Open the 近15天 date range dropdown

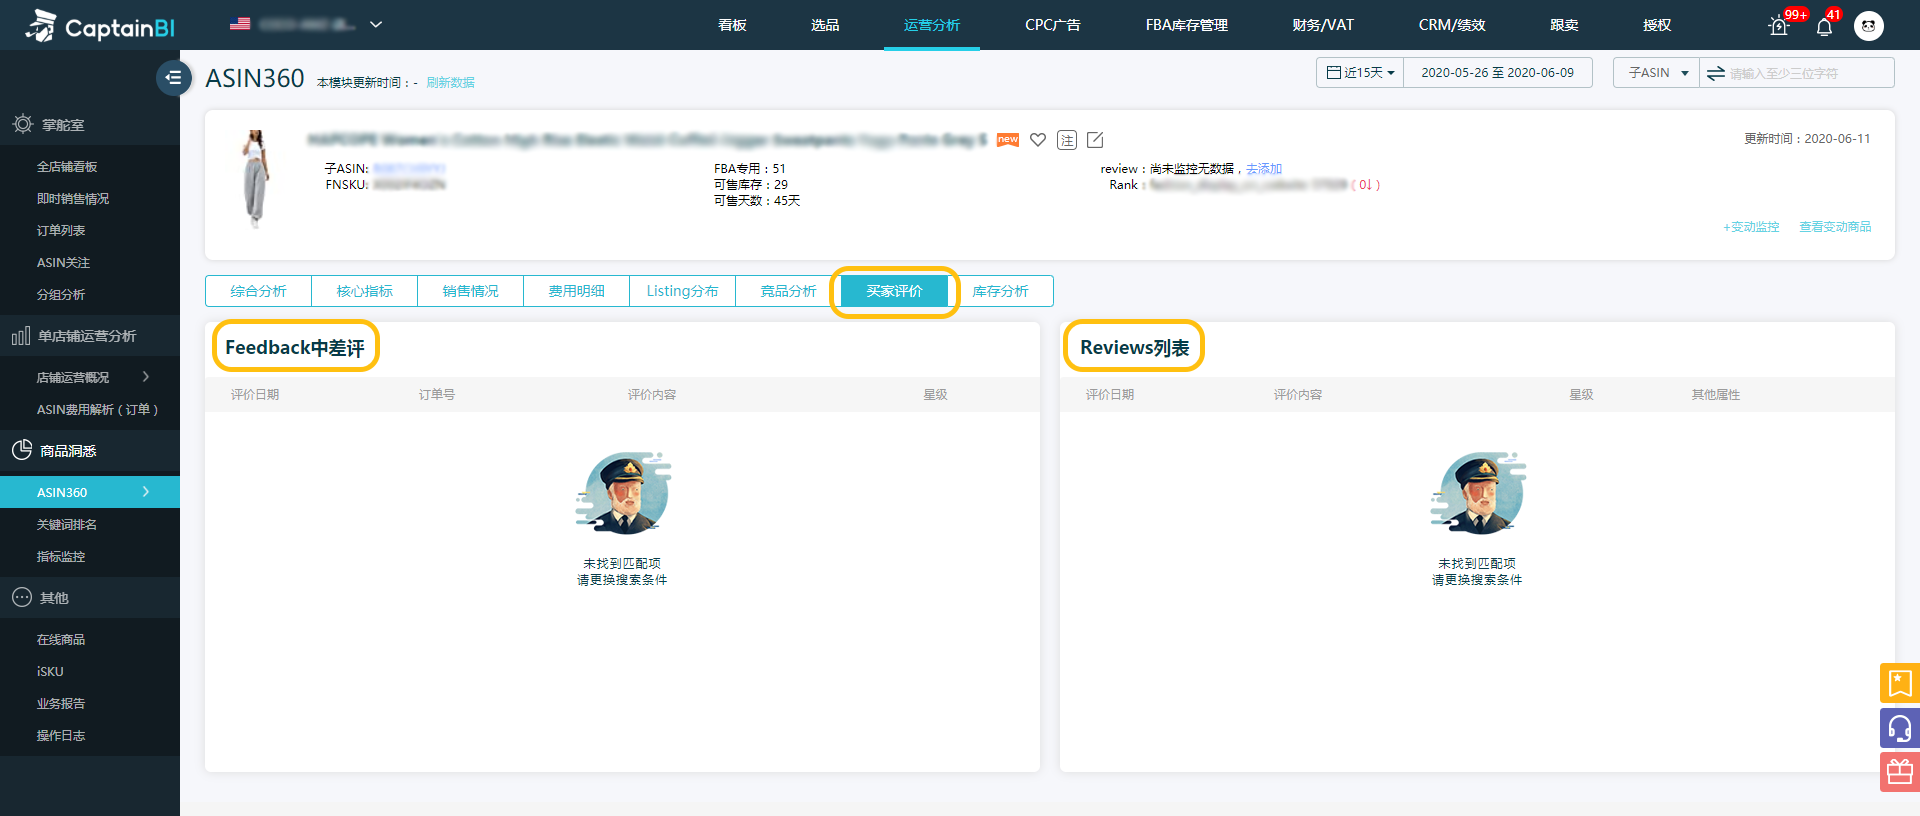pos(1360,73)
